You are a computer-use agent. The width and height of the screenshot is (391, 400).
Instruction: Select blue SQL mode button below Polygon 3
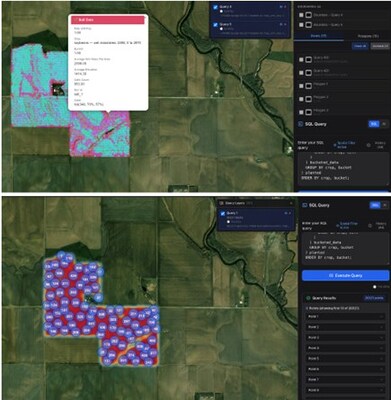[374, 124]
